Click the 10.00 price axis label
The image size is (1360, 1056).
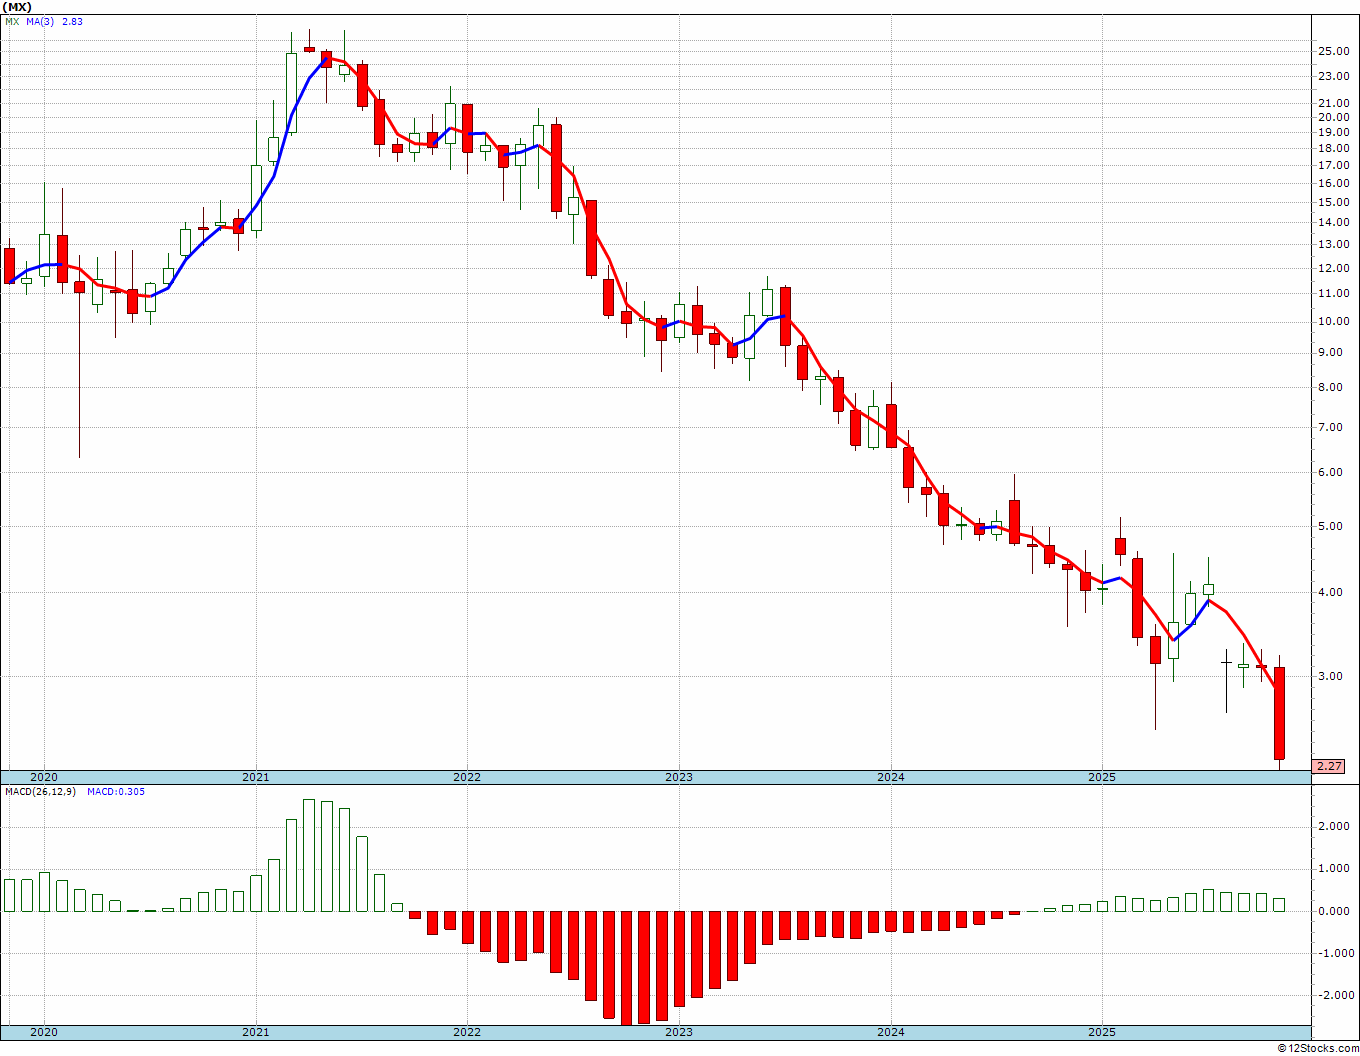pyautogui.click(x=1333, y=321)
